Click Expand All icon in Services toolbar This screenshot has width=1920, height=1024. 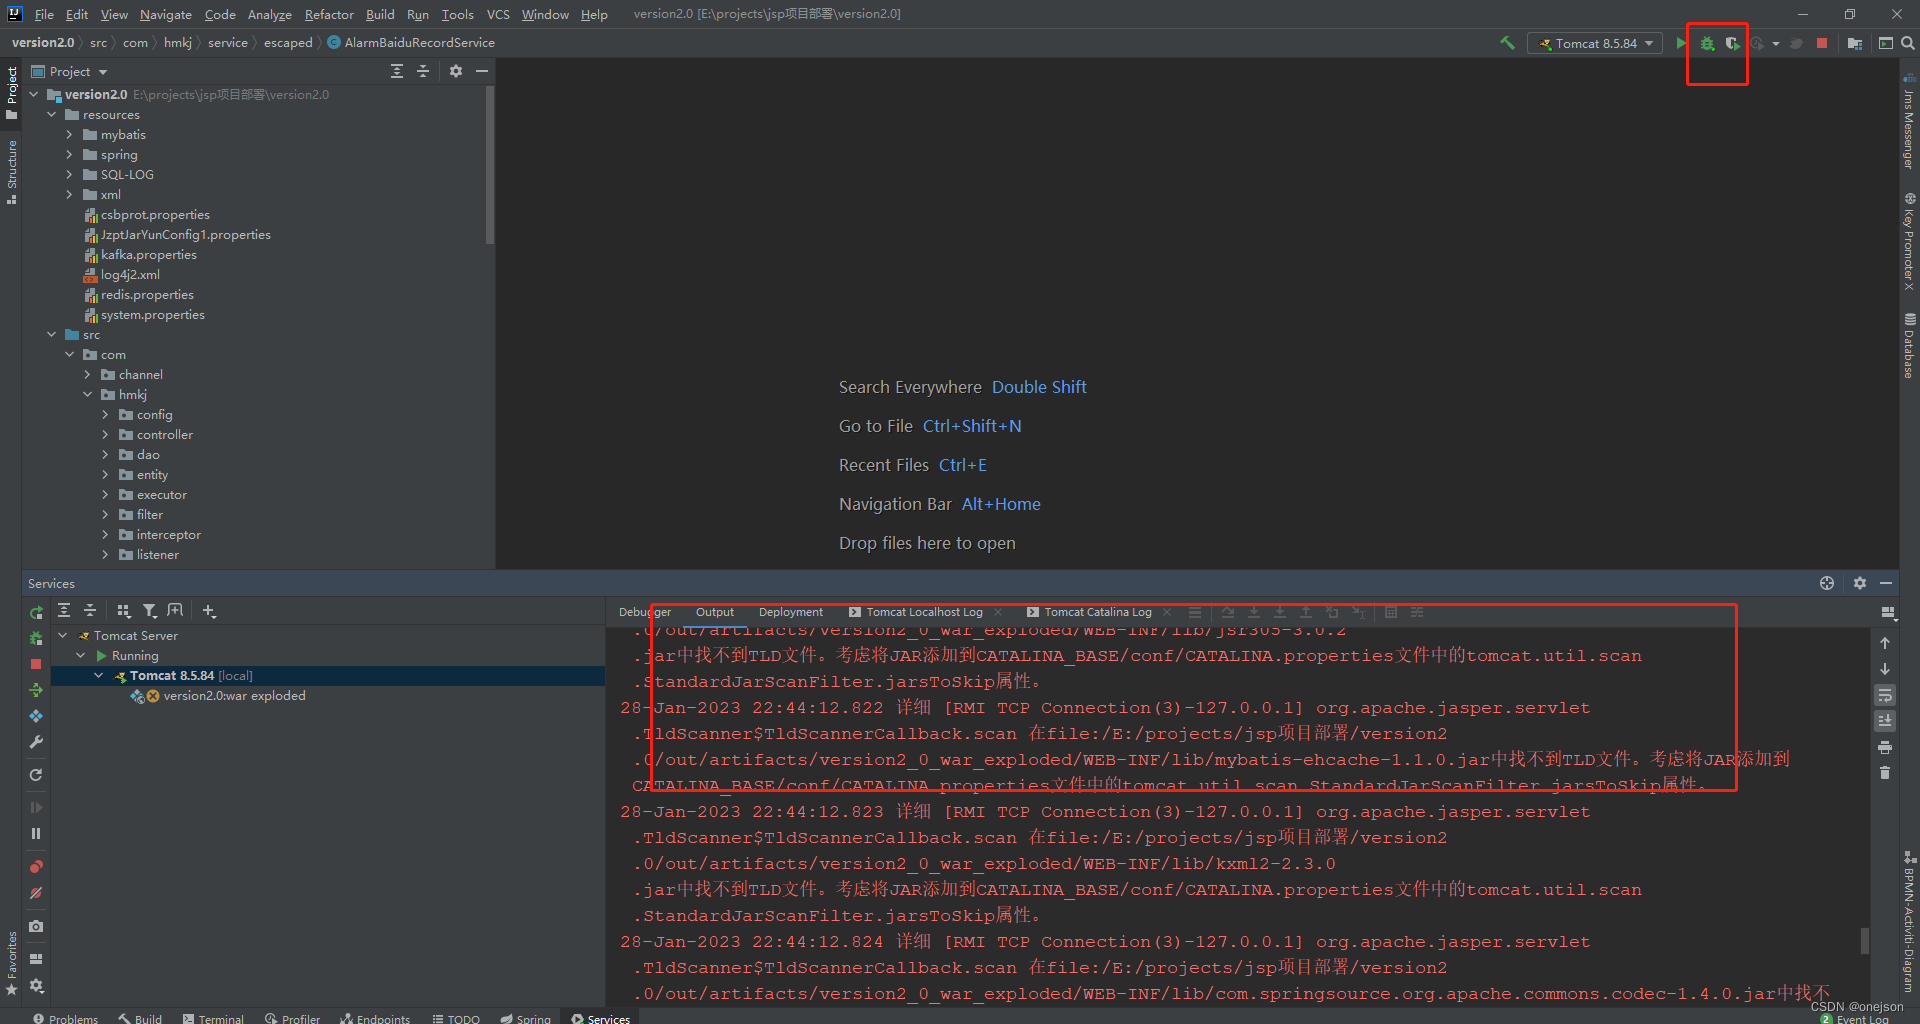[x=64, y=611]
